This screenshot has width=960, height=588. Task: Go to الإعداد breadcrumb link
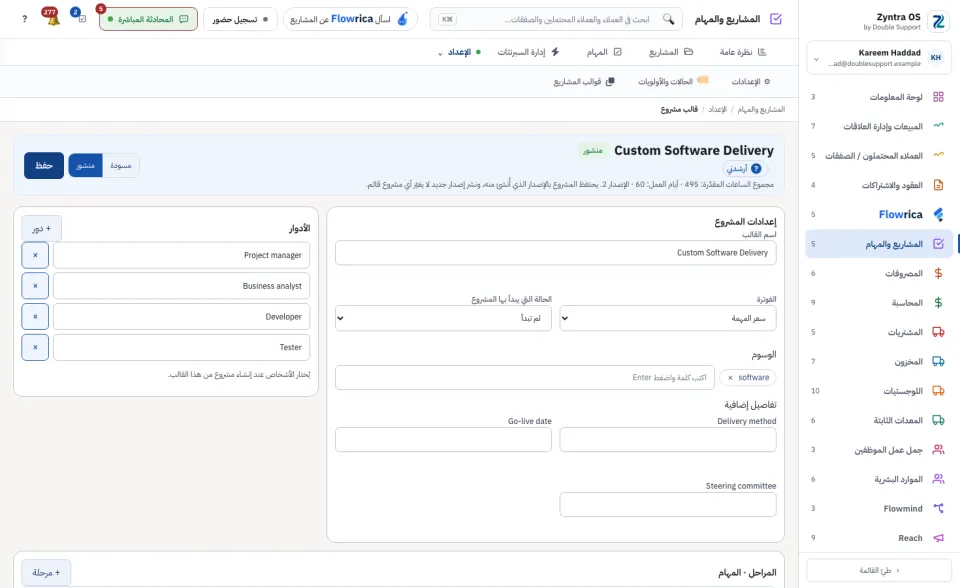(x=718, y=109)
